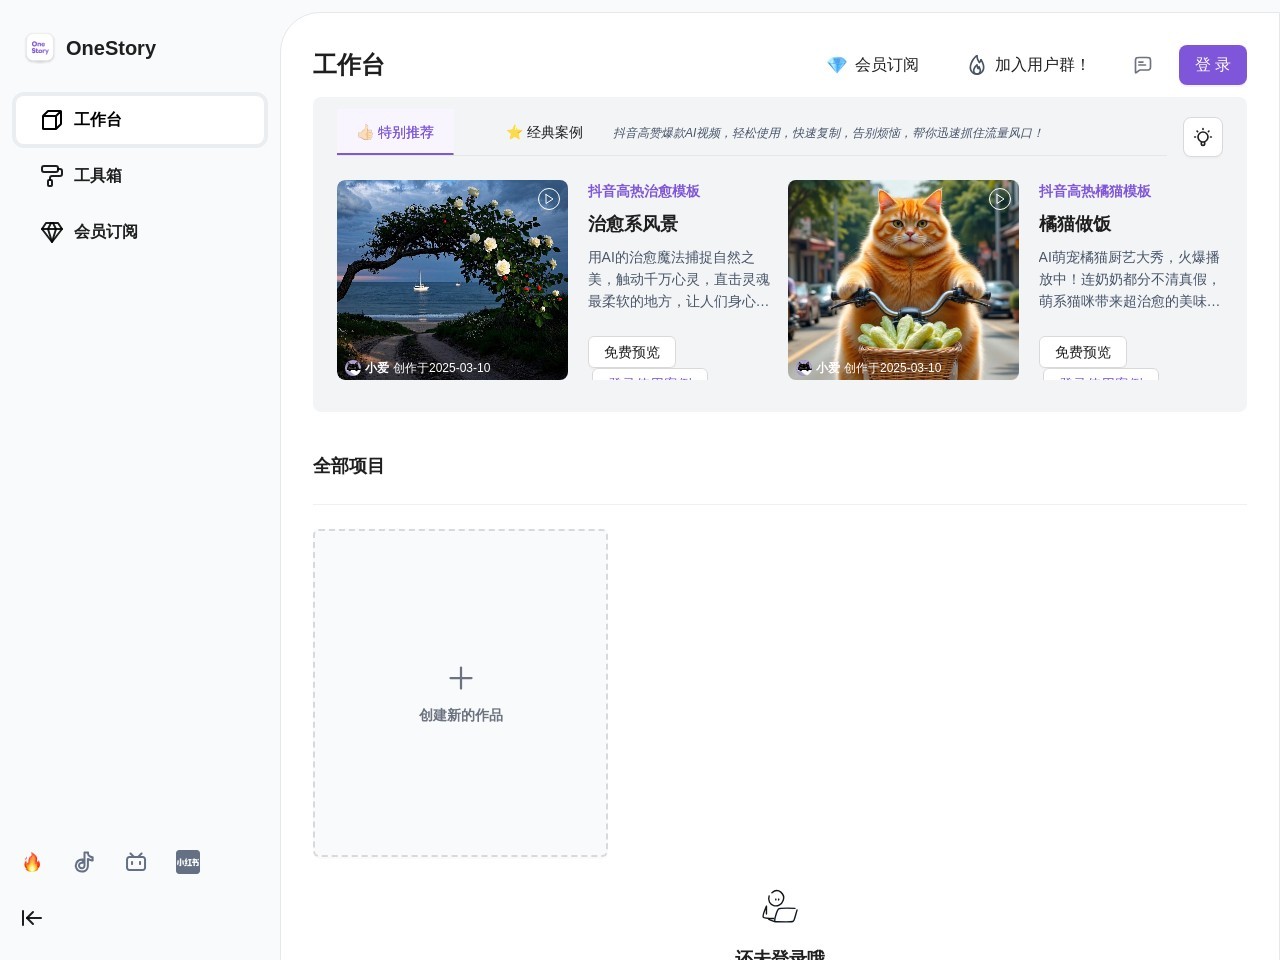Click the OneStory logo icon
This screenshot has width=1280, height=960.
(x=40, y=48)
